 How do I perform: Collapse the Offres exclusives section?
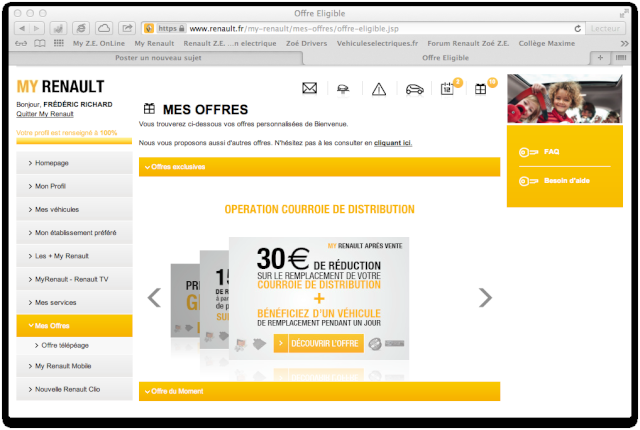pos(319,167)
